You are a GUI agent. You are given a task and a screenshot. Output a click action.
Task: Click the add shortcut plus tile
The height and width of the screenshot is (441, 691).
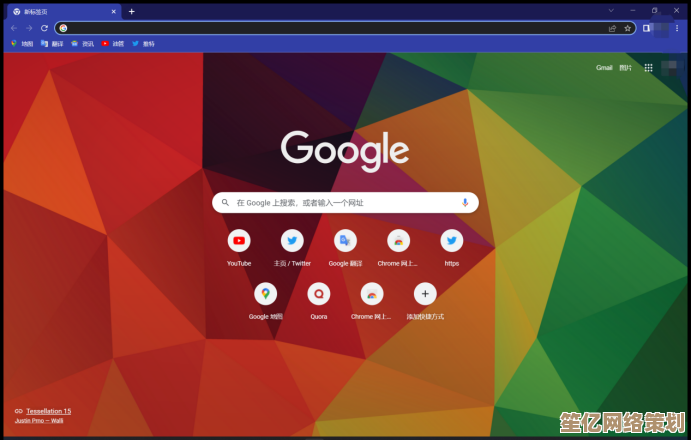425,294
